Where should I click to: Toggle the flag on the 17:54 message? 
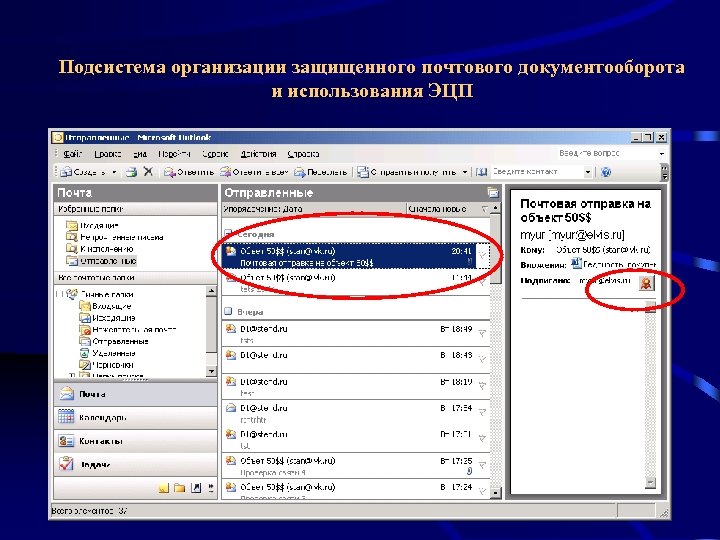482,412
